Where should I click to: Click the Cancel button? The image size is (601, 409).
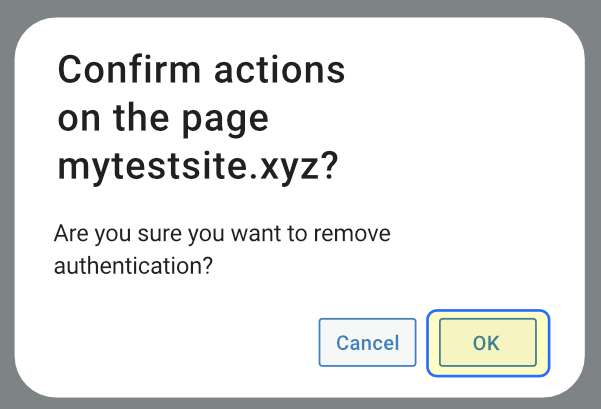pyautogui.click(x=367, y=343)
